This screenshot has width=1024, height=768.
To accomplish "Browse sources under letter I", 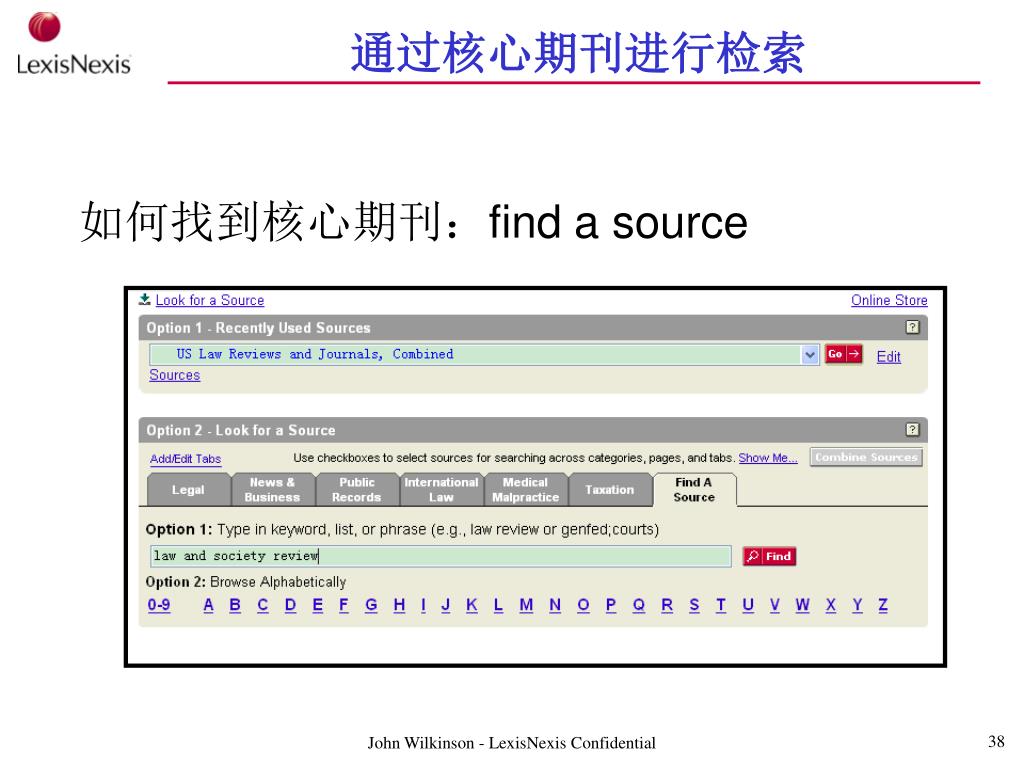I will 423,605.
